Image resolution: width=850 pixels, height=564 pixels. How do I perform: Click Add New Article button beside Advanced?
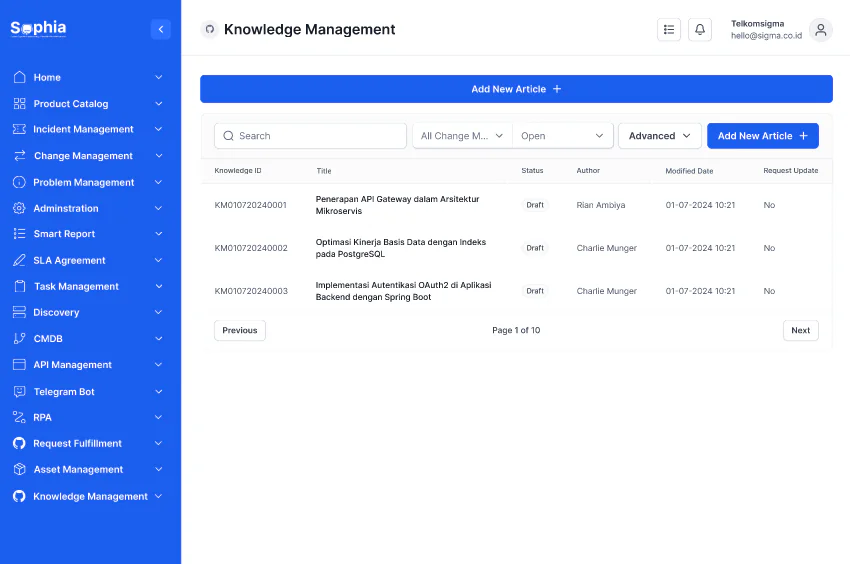click(763, 136)
